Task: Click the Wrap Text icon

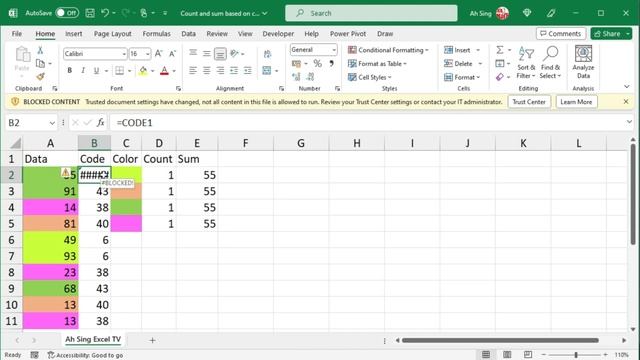Action: 267,53
